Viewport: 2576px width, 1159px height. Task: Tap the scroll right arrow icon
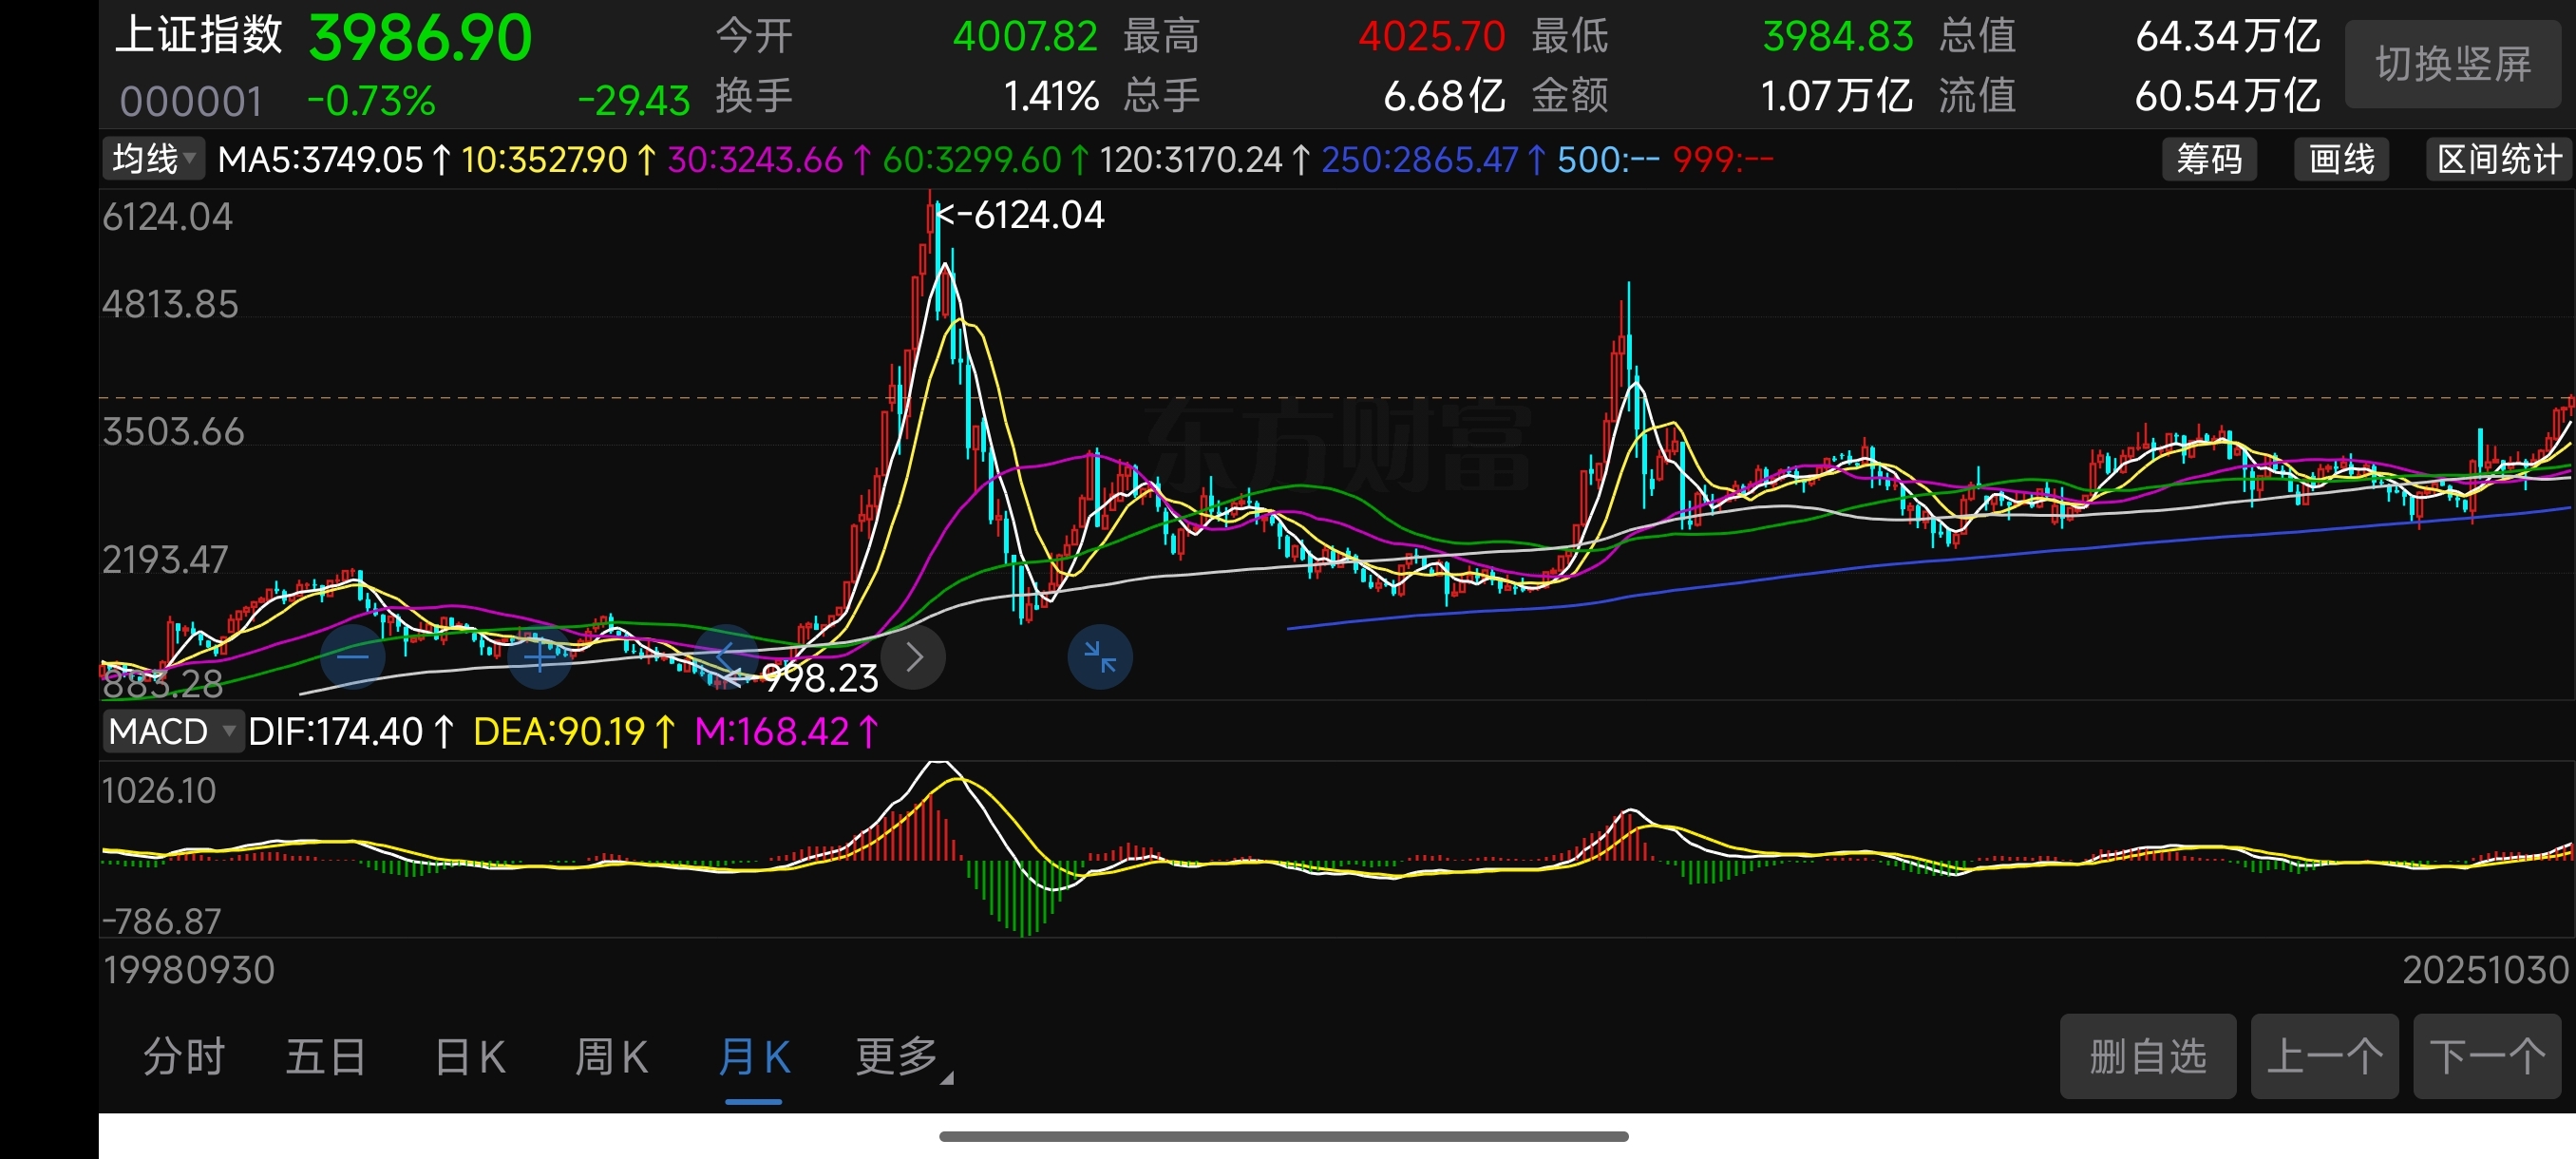[x=913, y=657]
